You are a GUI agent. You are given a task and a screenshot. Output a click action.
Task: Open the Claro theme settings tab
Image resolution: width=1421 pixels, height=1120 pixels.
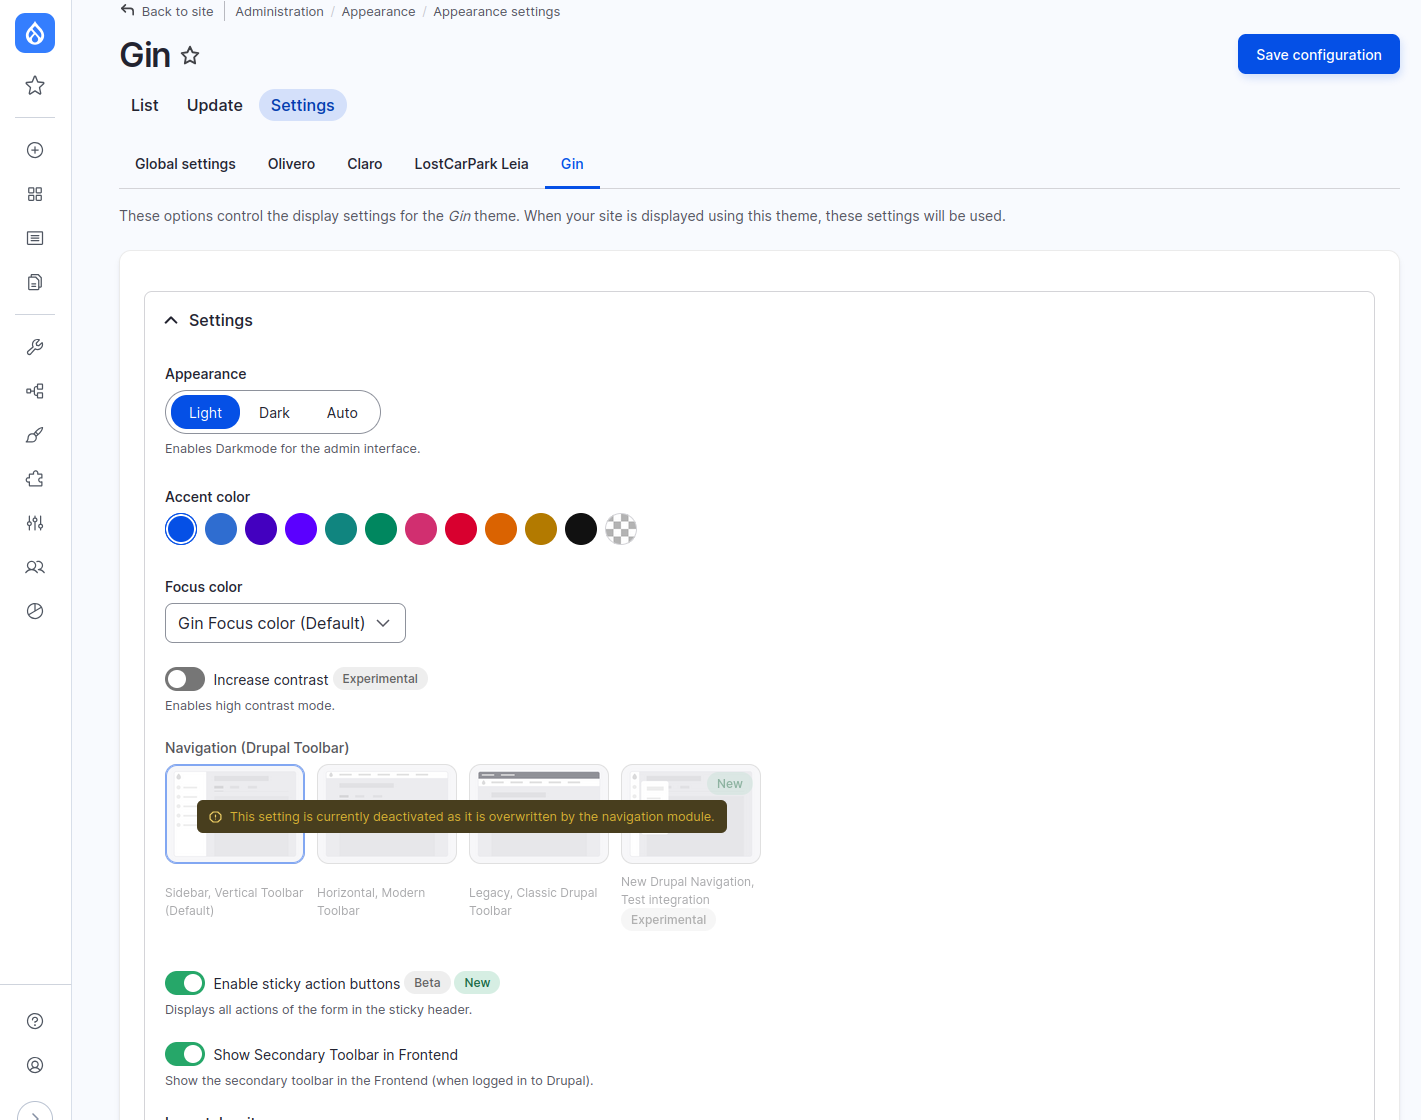[365, 164]
